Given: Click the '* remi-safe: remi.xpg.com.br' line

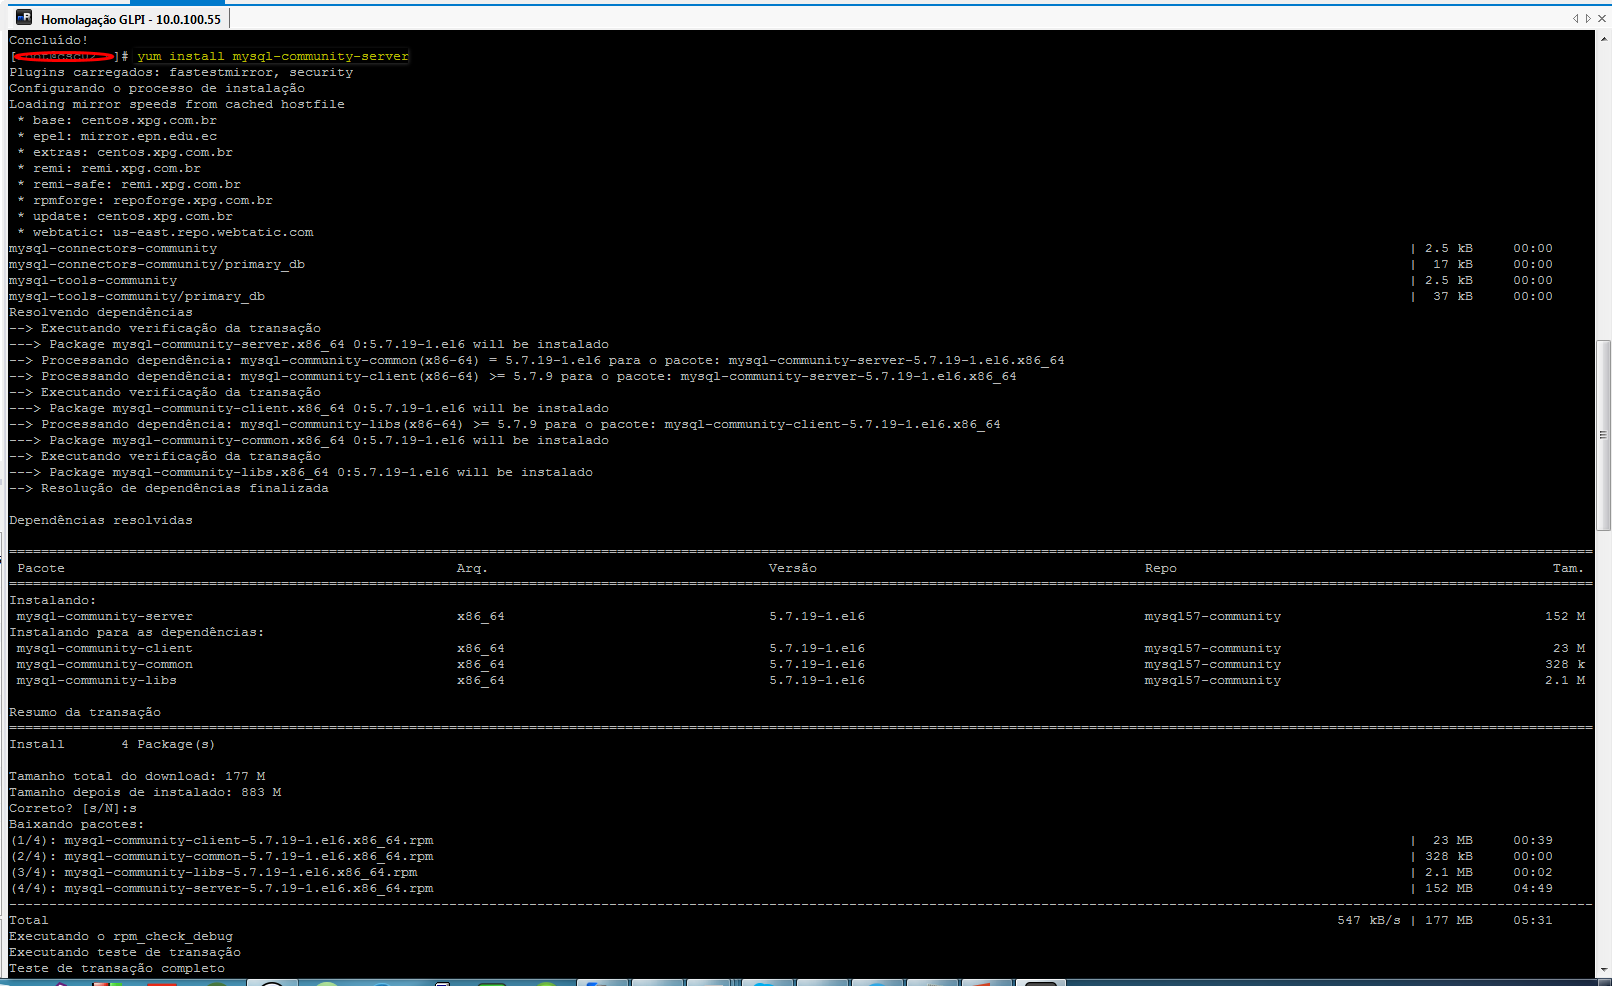Looking at the screenshot, I should tap(129, 184).
